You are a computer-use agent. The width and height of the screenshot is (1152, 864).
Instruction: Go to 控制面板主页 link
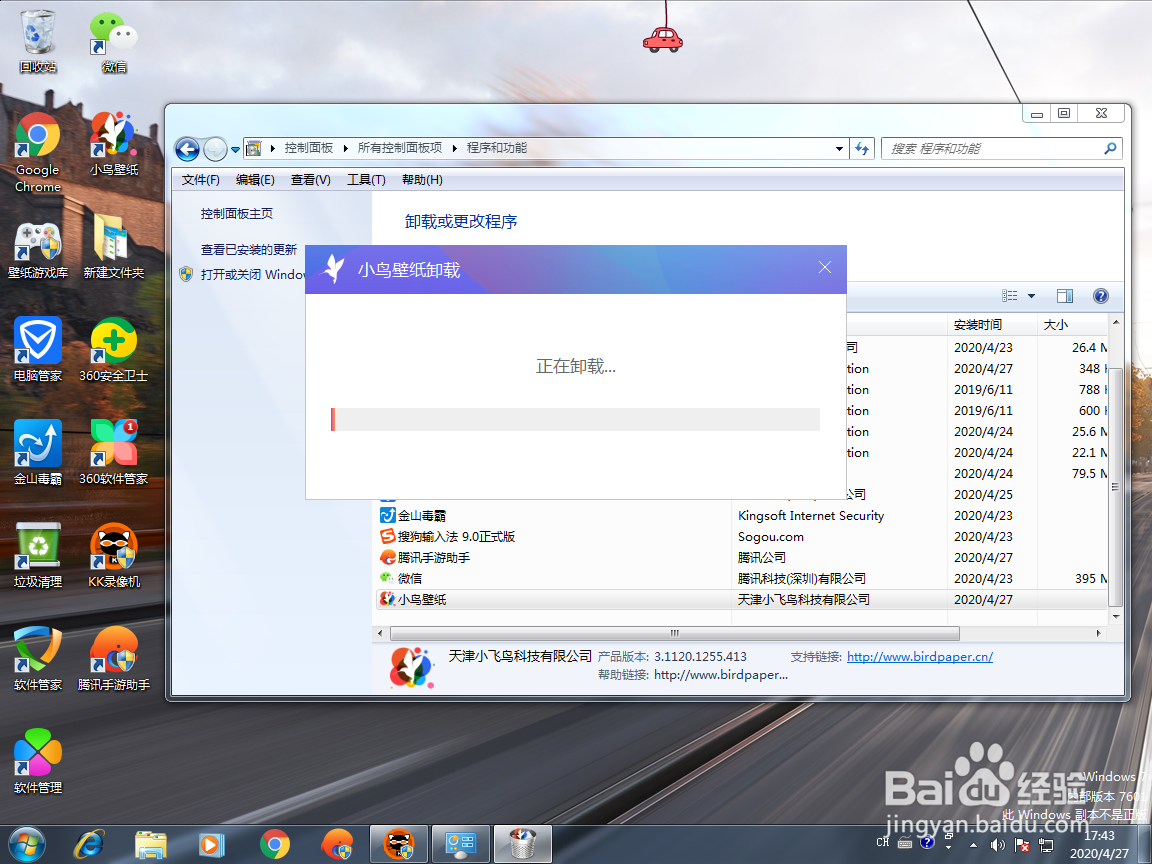[237, 214]
